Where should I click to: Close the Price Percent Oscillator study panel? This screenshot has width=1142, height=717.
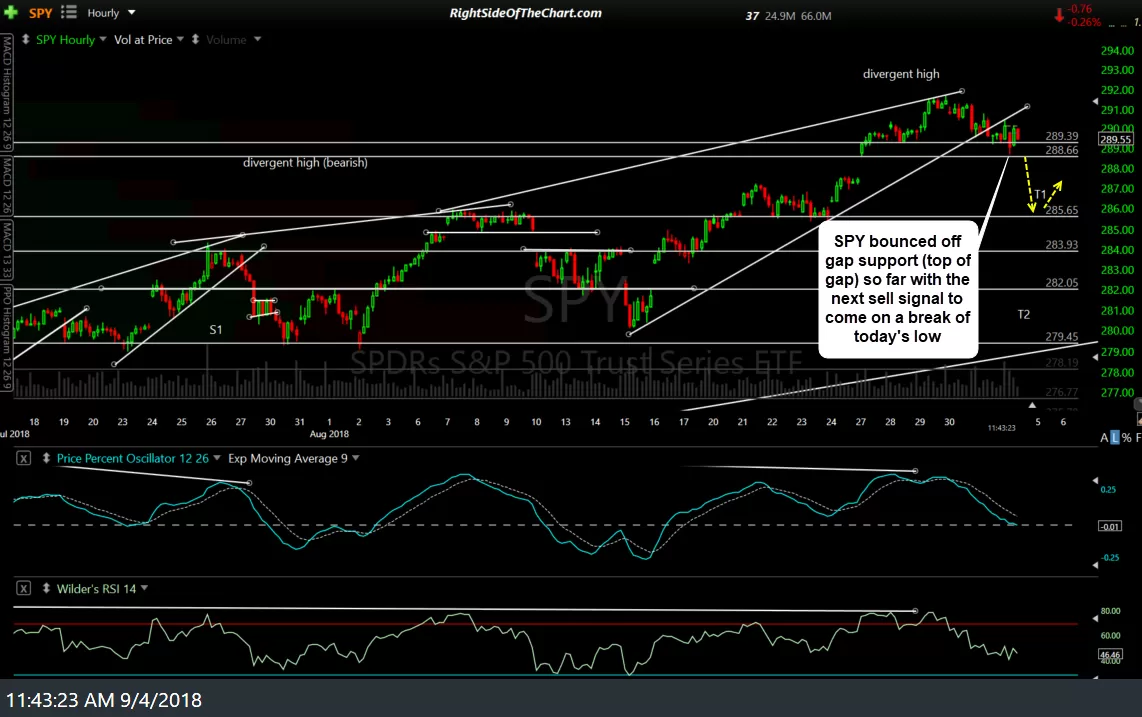(23, 458)
